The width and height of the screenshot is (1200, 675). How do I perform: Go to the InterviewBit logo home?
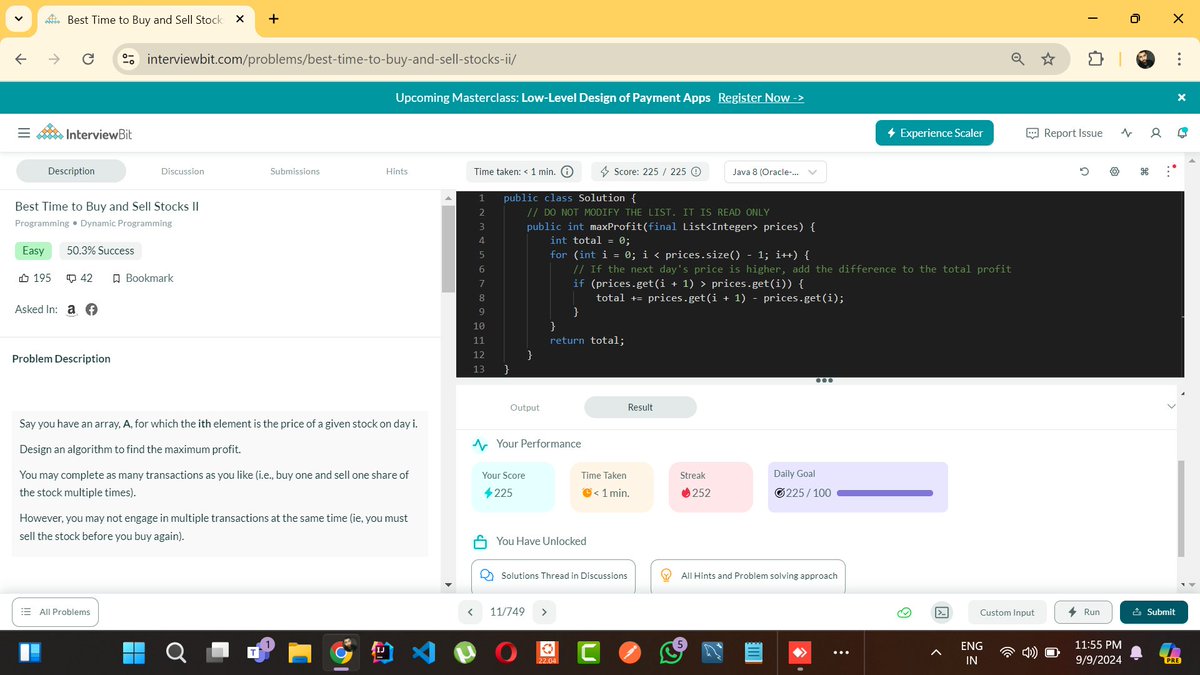point(84,134)
